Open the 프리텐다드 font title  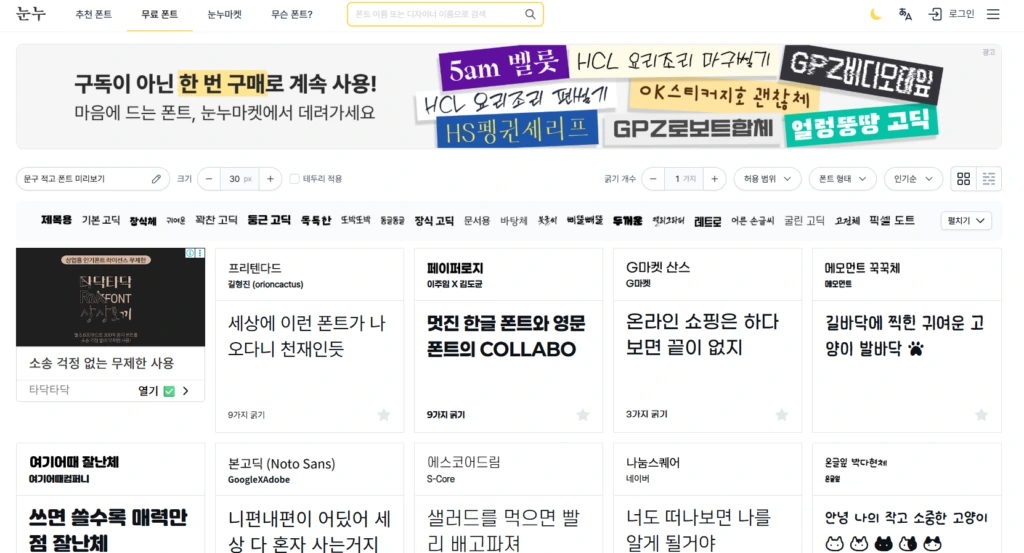point(255,268)
